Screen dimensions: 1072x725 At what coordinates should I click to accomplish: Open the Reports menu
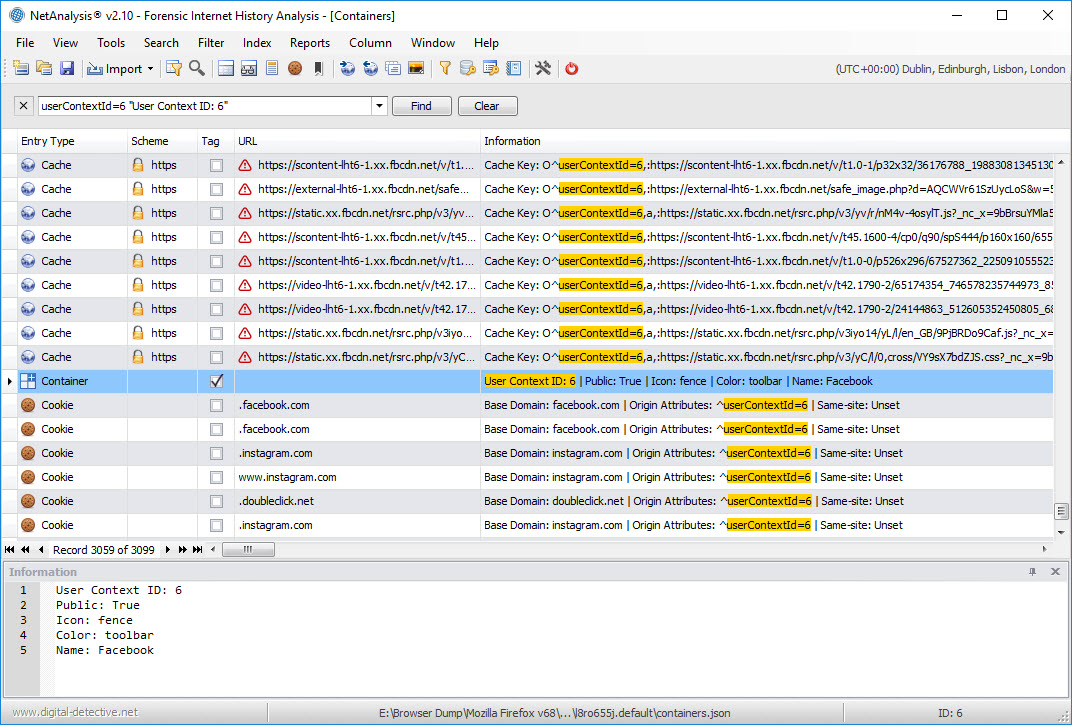[x=310, y=42]
